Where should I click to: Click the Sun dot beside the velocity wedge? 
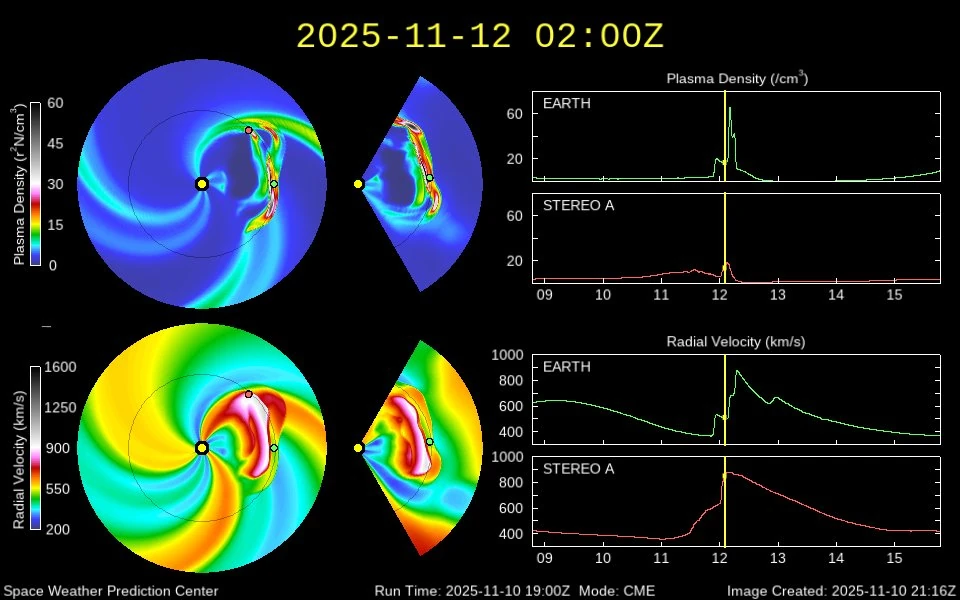click(358, 448)
